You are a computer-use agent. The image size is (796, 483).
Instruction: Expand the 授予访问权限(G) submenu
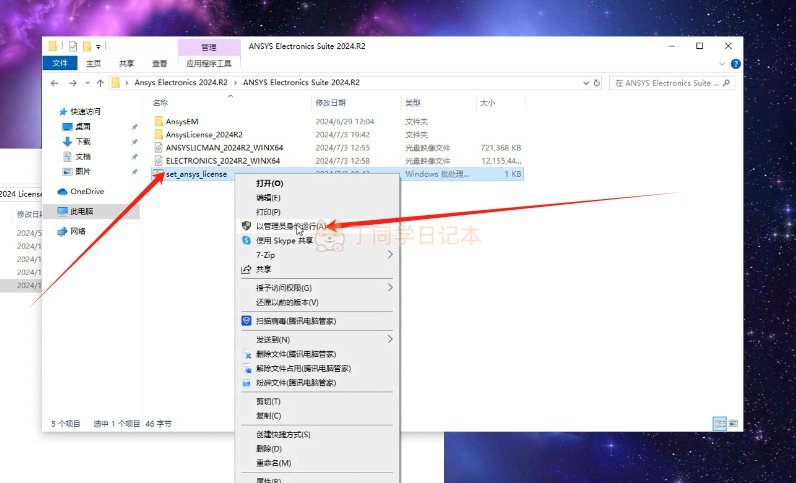pyautogui.click(x=390, y=288)
